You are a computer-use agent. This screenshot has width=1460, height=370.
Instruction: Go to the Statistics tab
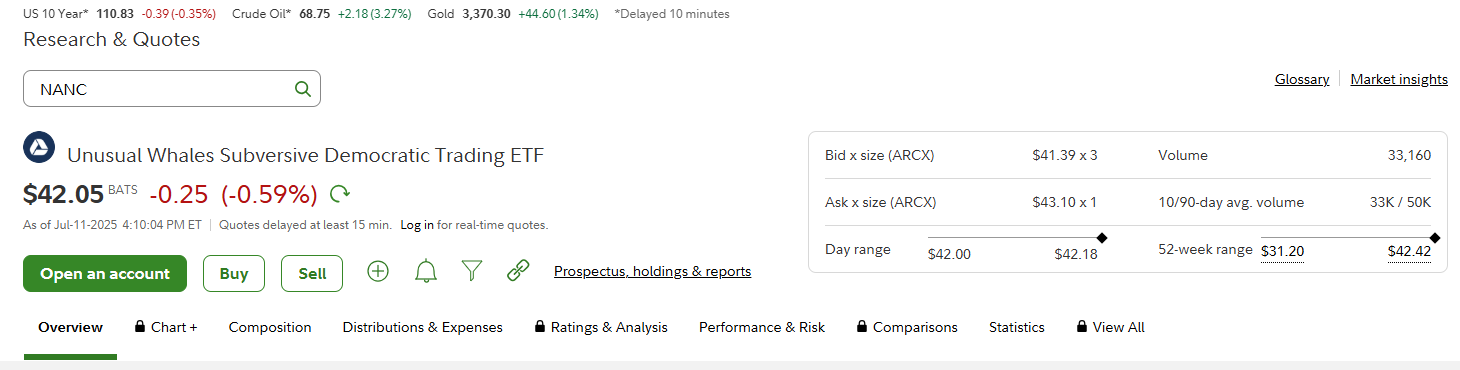tap(1017, 327)
